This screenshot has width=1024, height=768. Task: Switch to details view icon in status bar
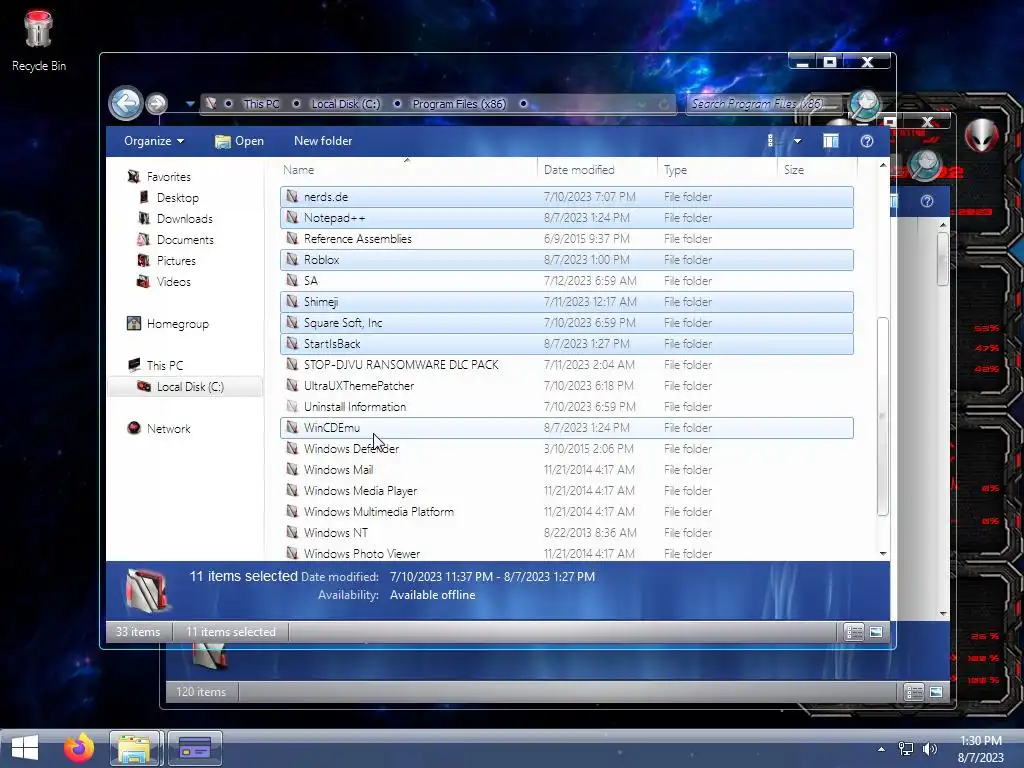854,632
